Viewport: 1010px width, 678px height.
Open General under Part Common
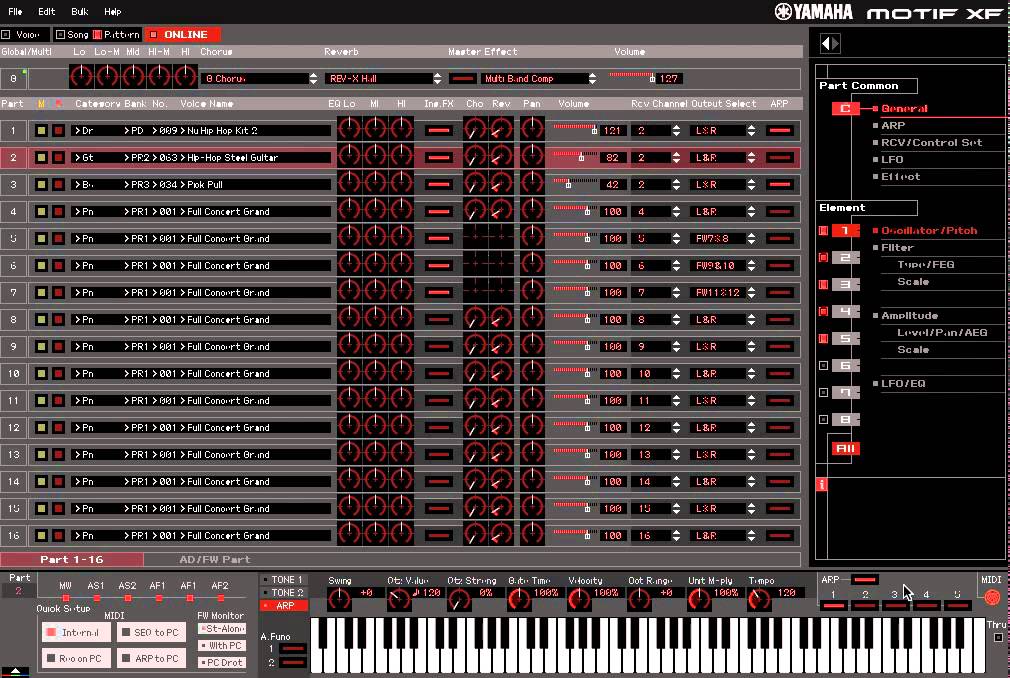[x=904, y=108]
